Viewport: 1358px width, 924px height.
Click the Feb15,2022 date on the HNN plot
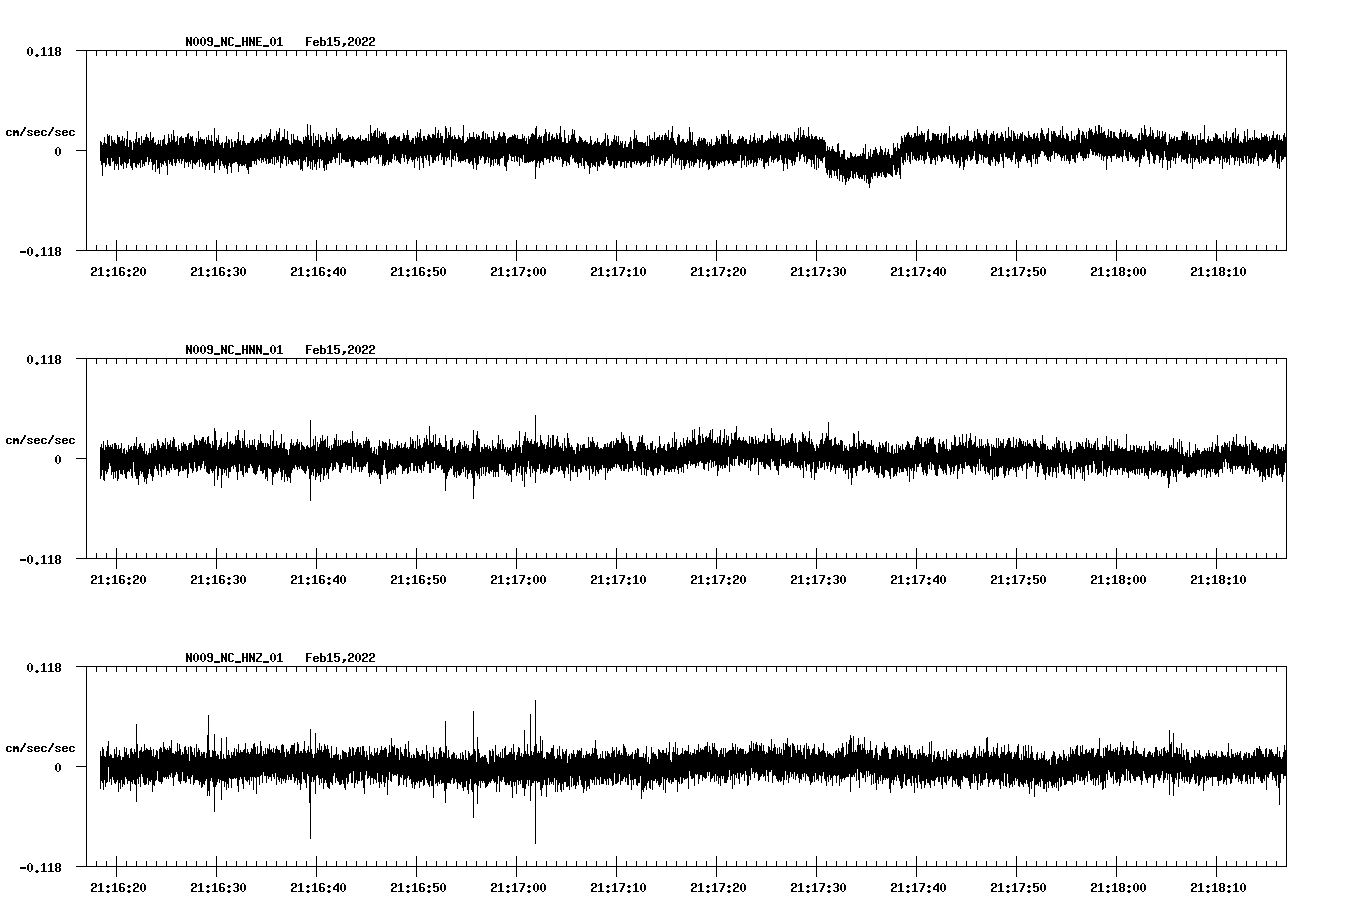click(340, 350)
